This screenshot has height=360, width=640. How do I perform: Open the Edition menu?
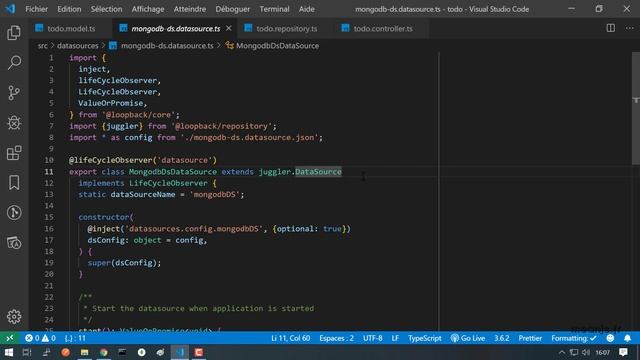69,9
